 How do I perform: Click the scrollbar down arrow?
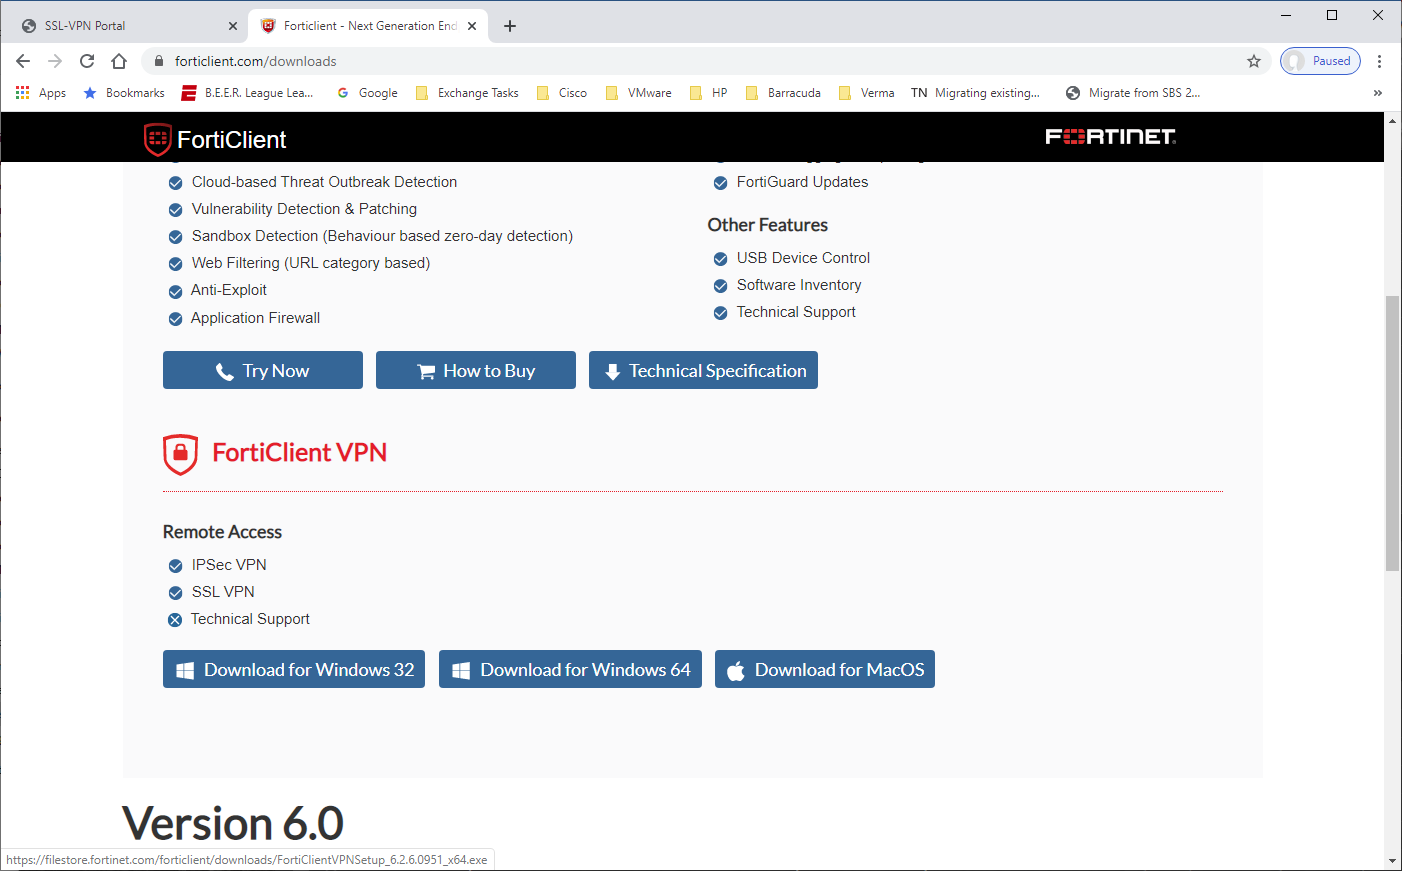coord(1392,861)
